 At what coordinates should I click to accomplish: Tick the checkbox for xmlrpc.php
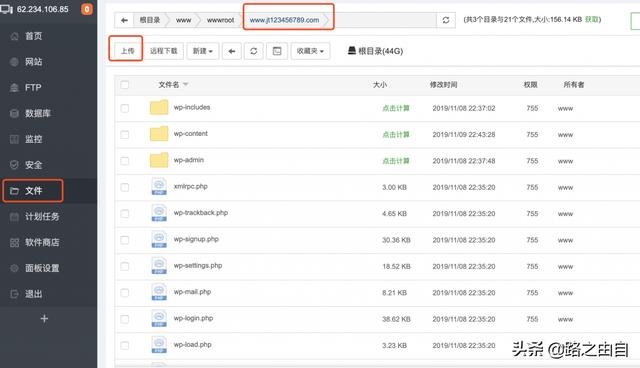(124, 187)
